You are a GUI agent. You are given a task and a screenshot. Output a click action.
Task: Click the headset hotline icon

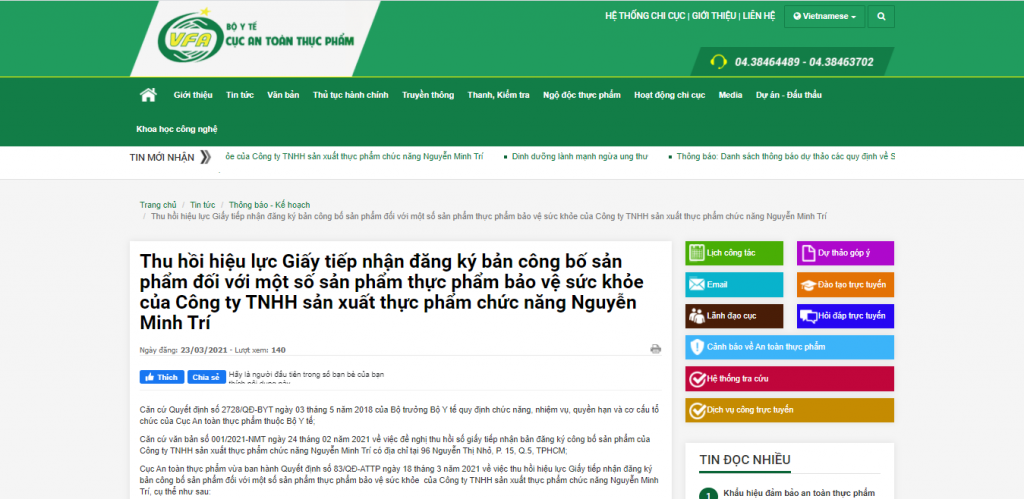point(717,62)
